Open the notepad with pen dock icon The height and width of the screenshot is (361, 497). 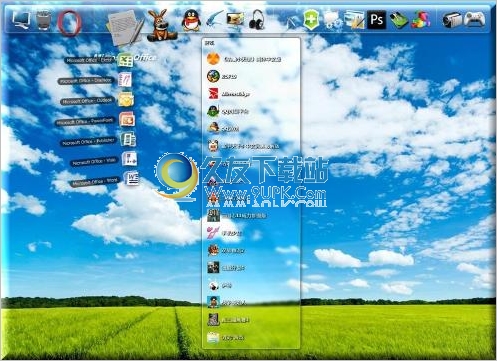coord(125,27)
